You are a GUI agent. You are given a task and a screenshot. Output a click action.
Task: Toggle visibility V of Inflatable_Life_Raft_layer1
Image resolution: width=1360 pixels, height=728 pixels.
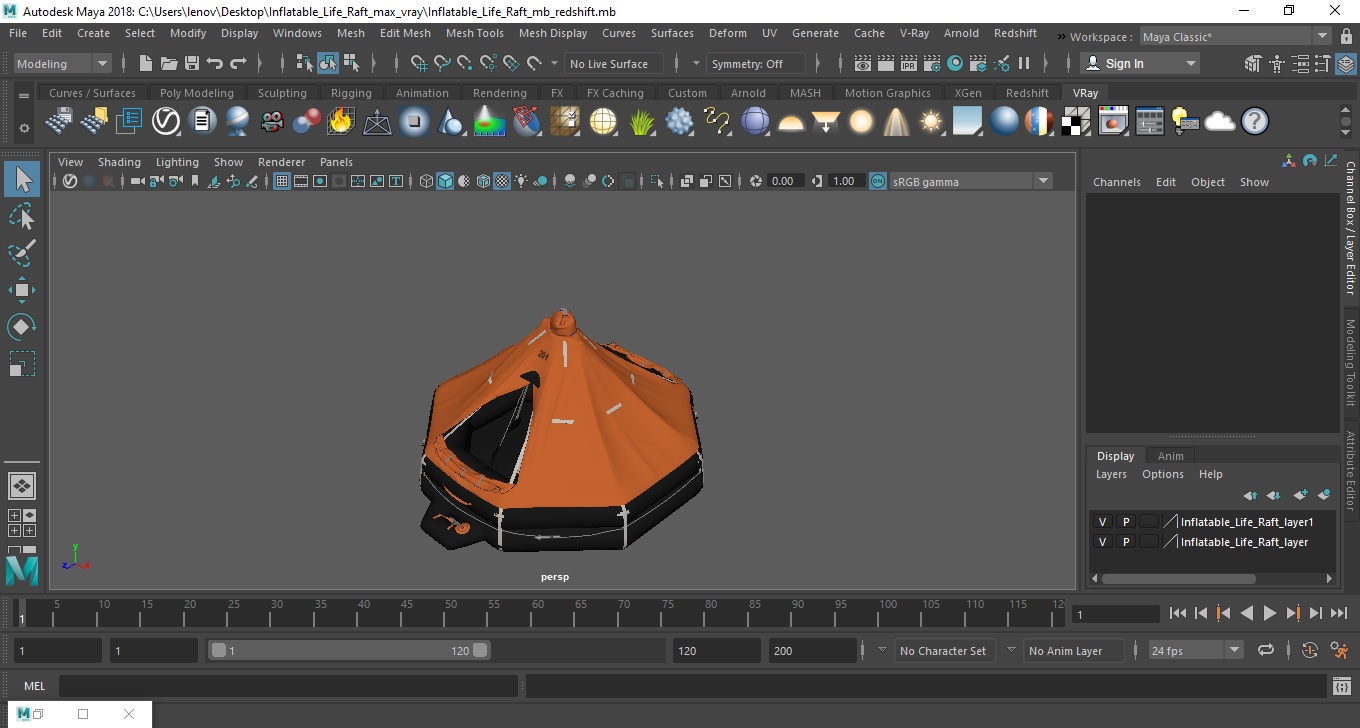click(1102, 522)
